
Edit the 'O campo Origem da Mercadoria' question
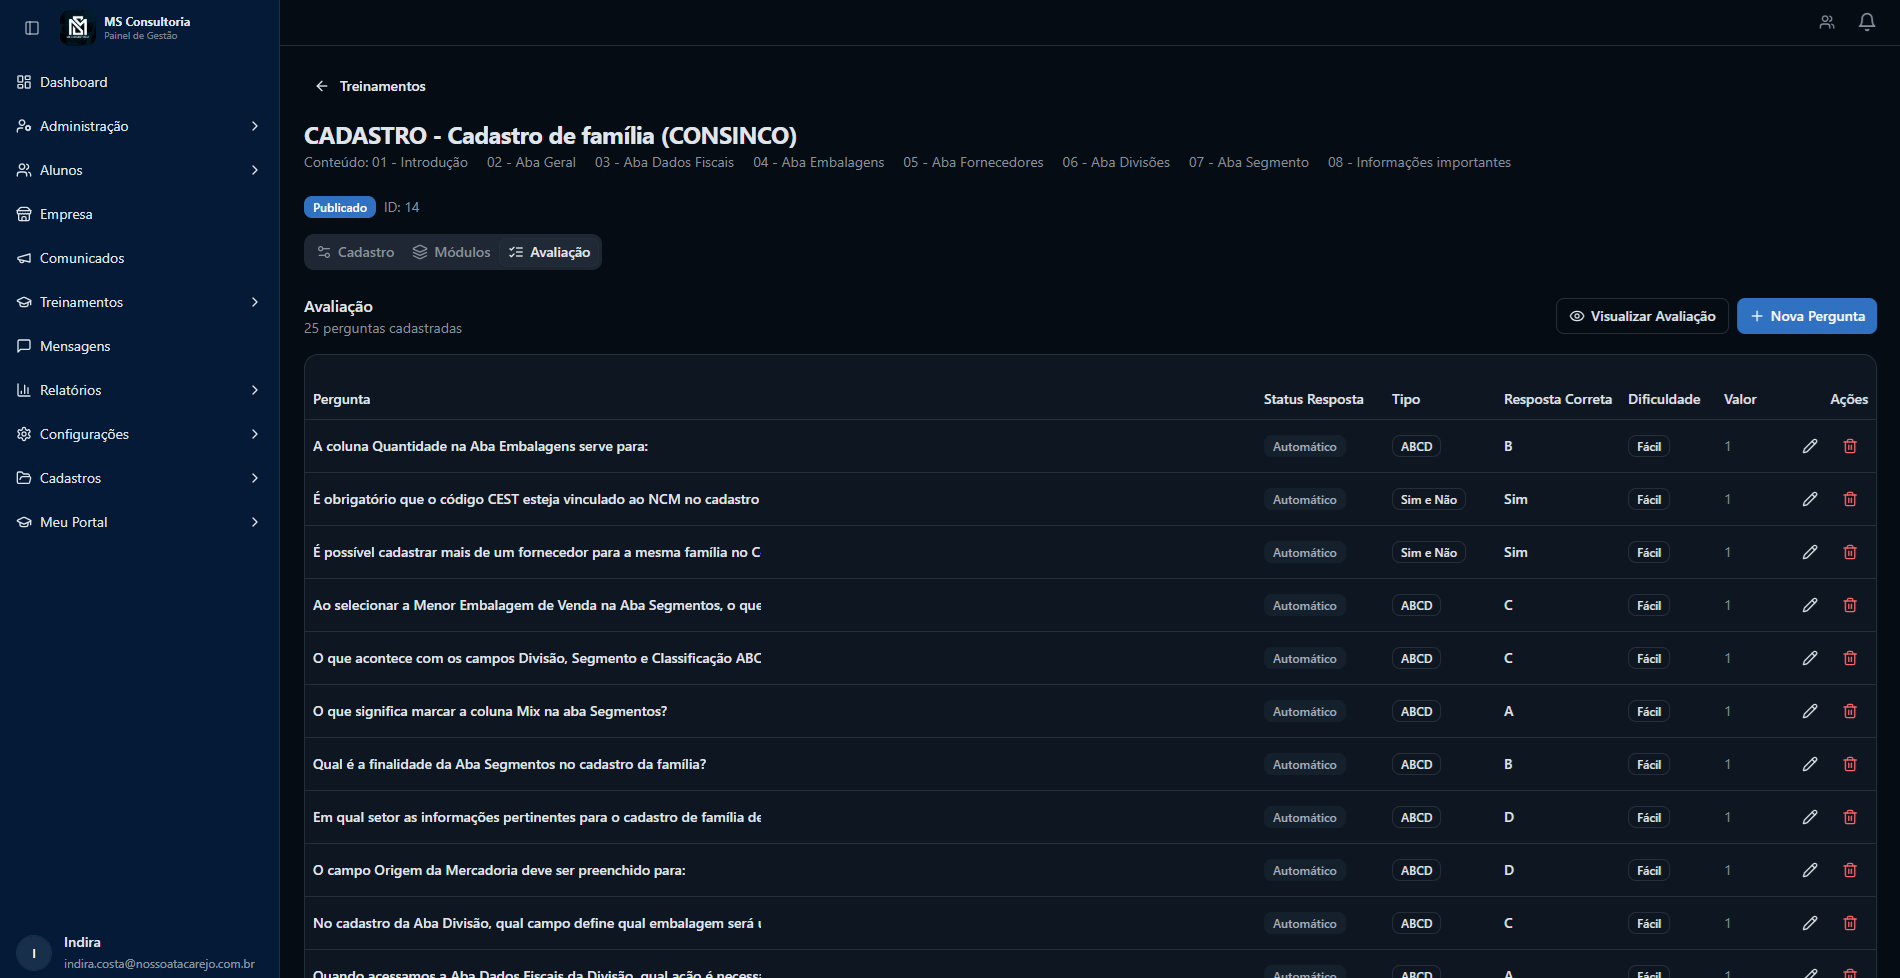1810,870
